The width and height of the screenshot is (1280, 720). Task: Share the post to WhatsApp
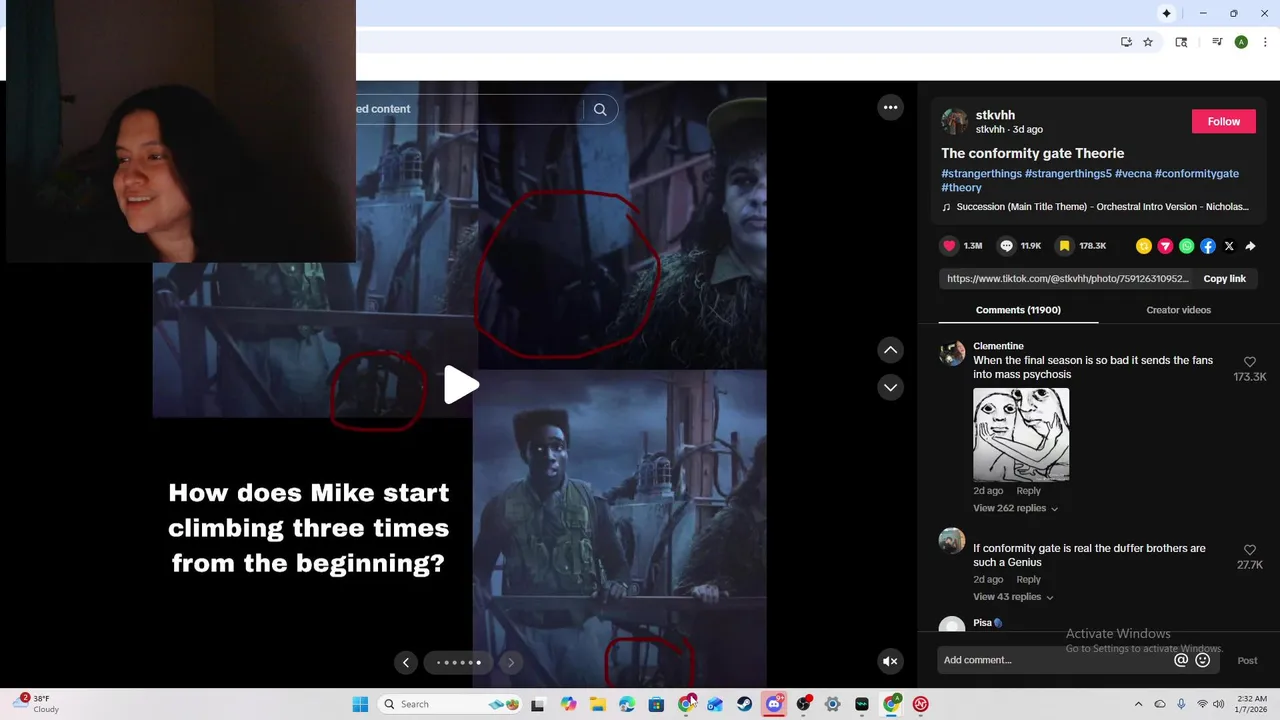1186,246
